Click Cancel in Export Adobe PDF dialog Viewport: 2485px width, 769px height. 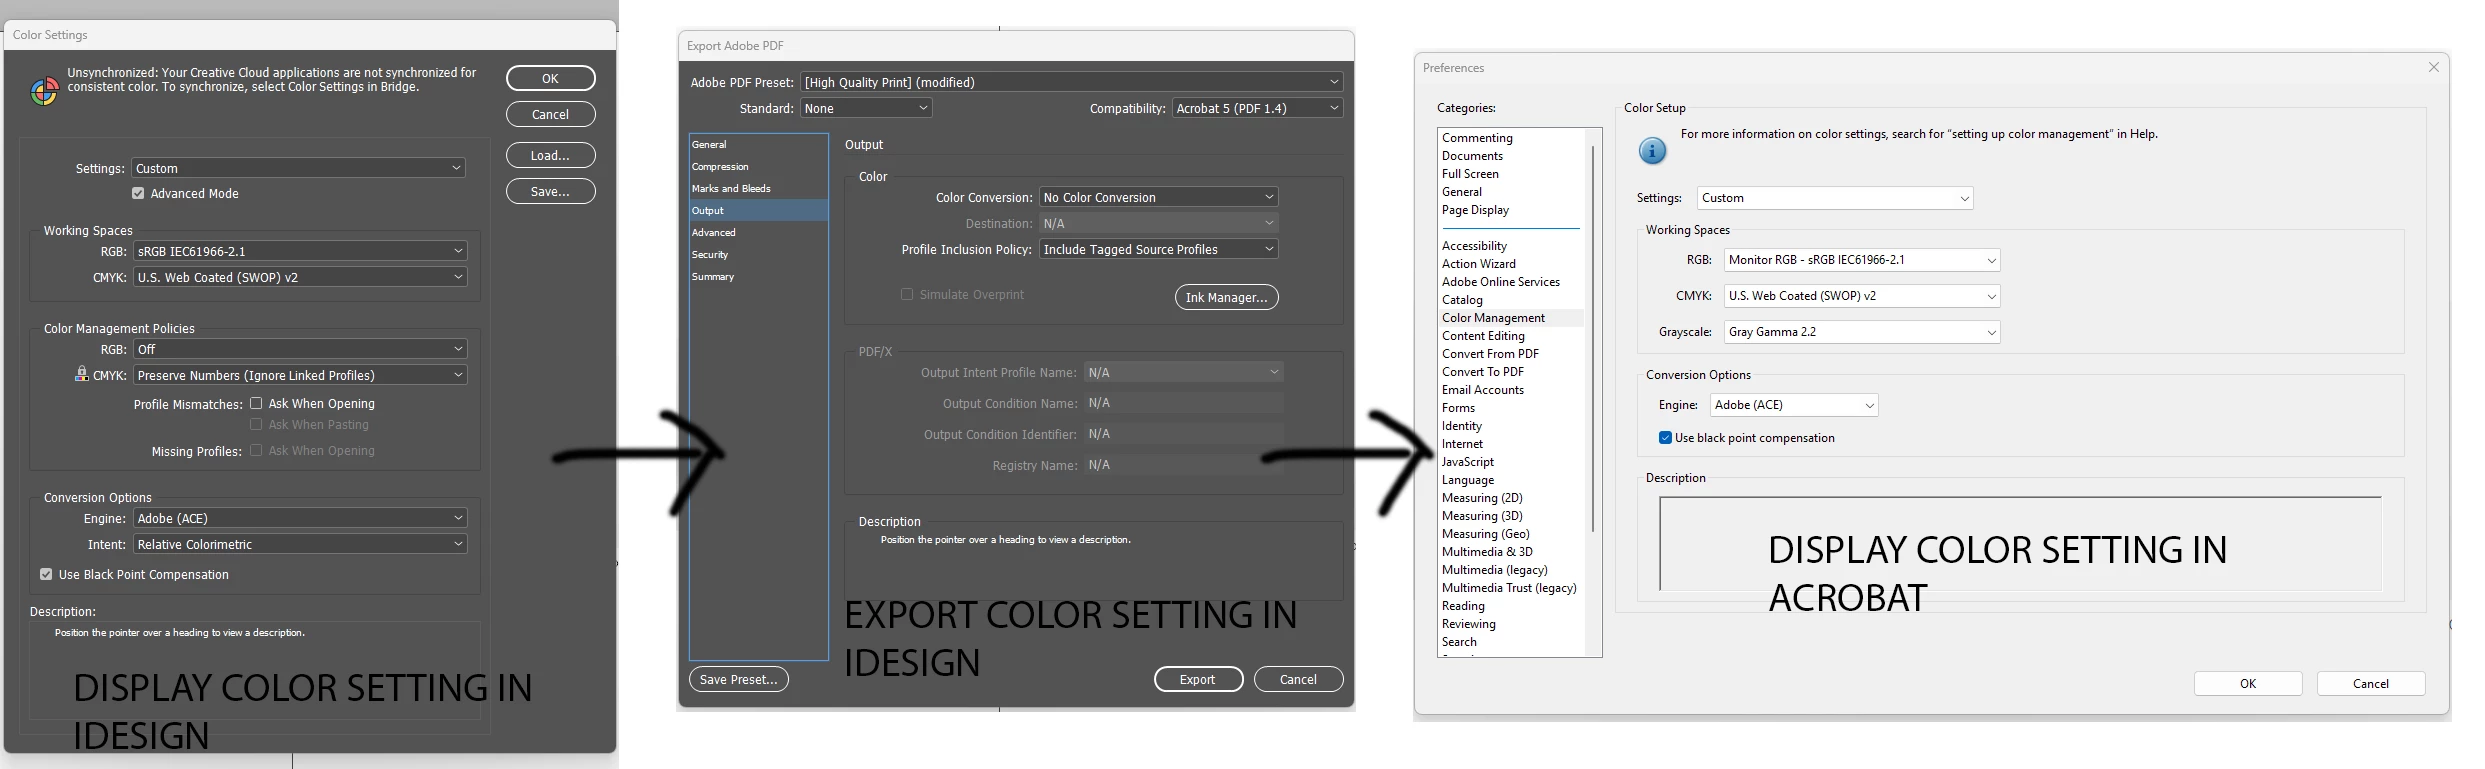(x=1298, y=679)
